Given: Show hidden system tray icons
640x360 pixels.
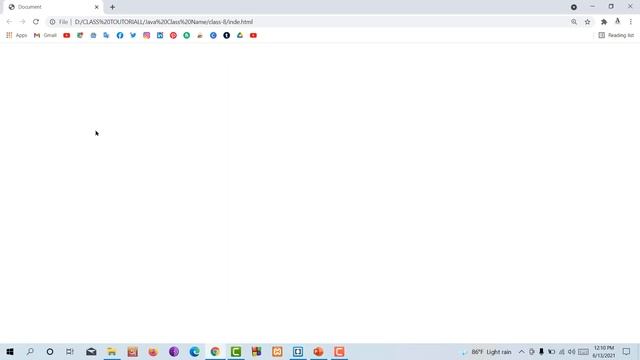Looking at the screenshot, I should pyautogui.click(x=522, y=352).
